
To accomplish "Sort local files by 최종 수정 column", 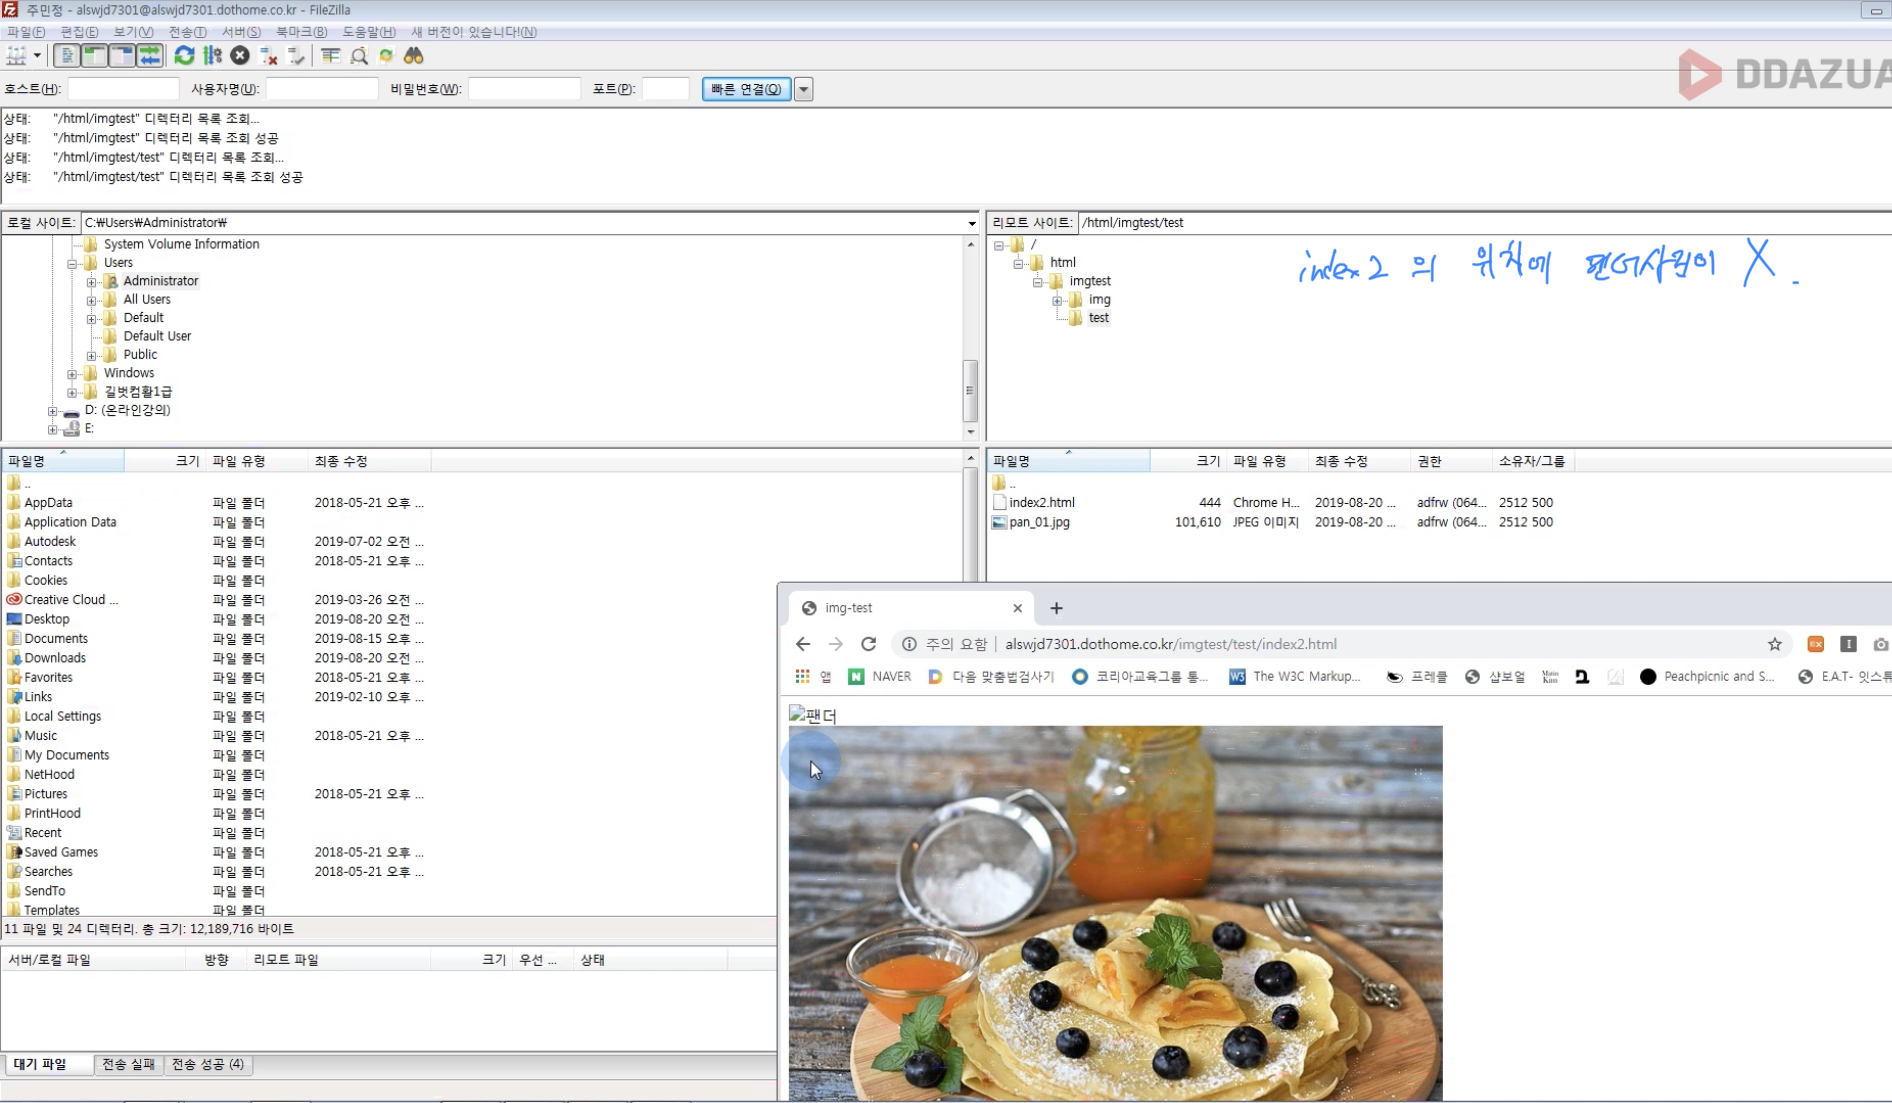I will 369,461.
